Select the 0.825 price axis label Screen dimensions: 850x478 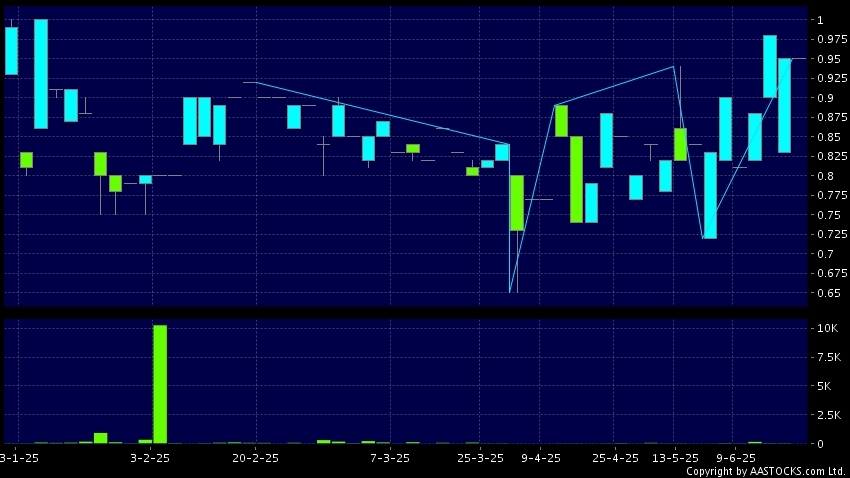[833, 157]
